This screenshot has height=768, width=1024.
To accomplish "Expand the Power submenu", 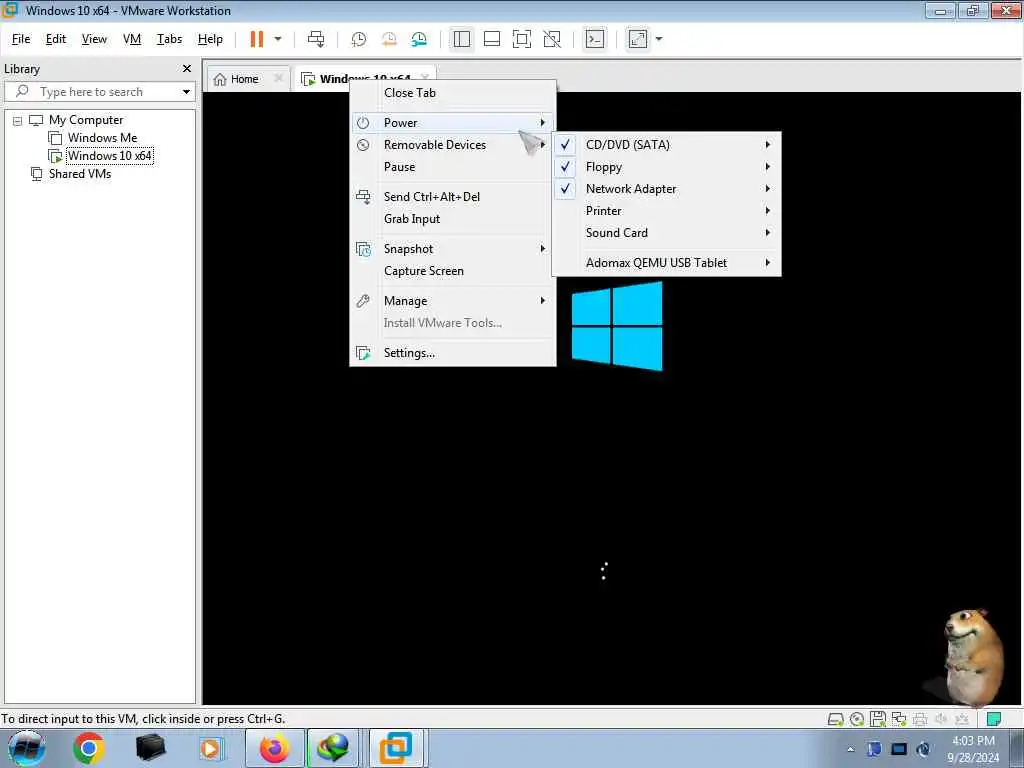I will click(453, 123).
